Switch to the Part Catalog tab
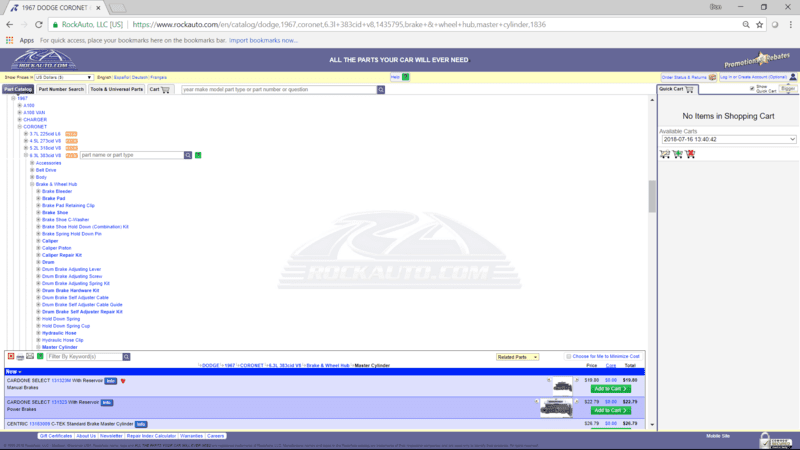Viewport: 800px width, 450px height. click(x=18, y=89)
